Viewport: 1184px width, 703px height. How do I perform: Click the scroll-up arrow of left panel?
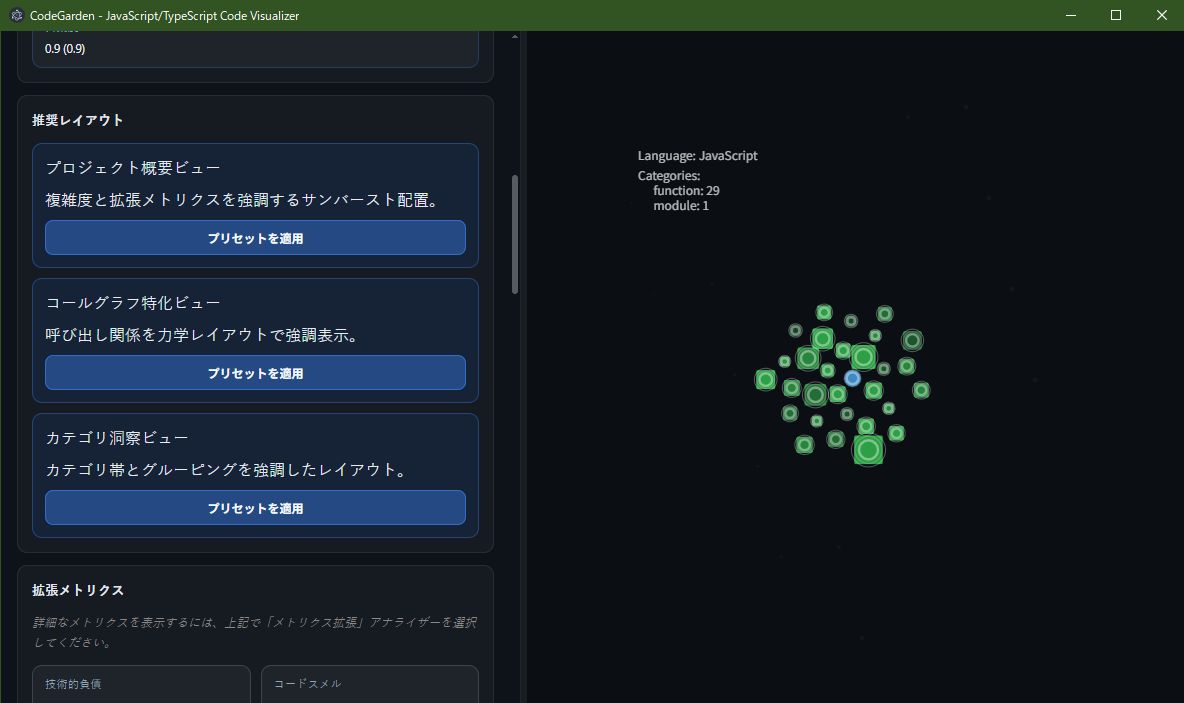click(515, 37)
